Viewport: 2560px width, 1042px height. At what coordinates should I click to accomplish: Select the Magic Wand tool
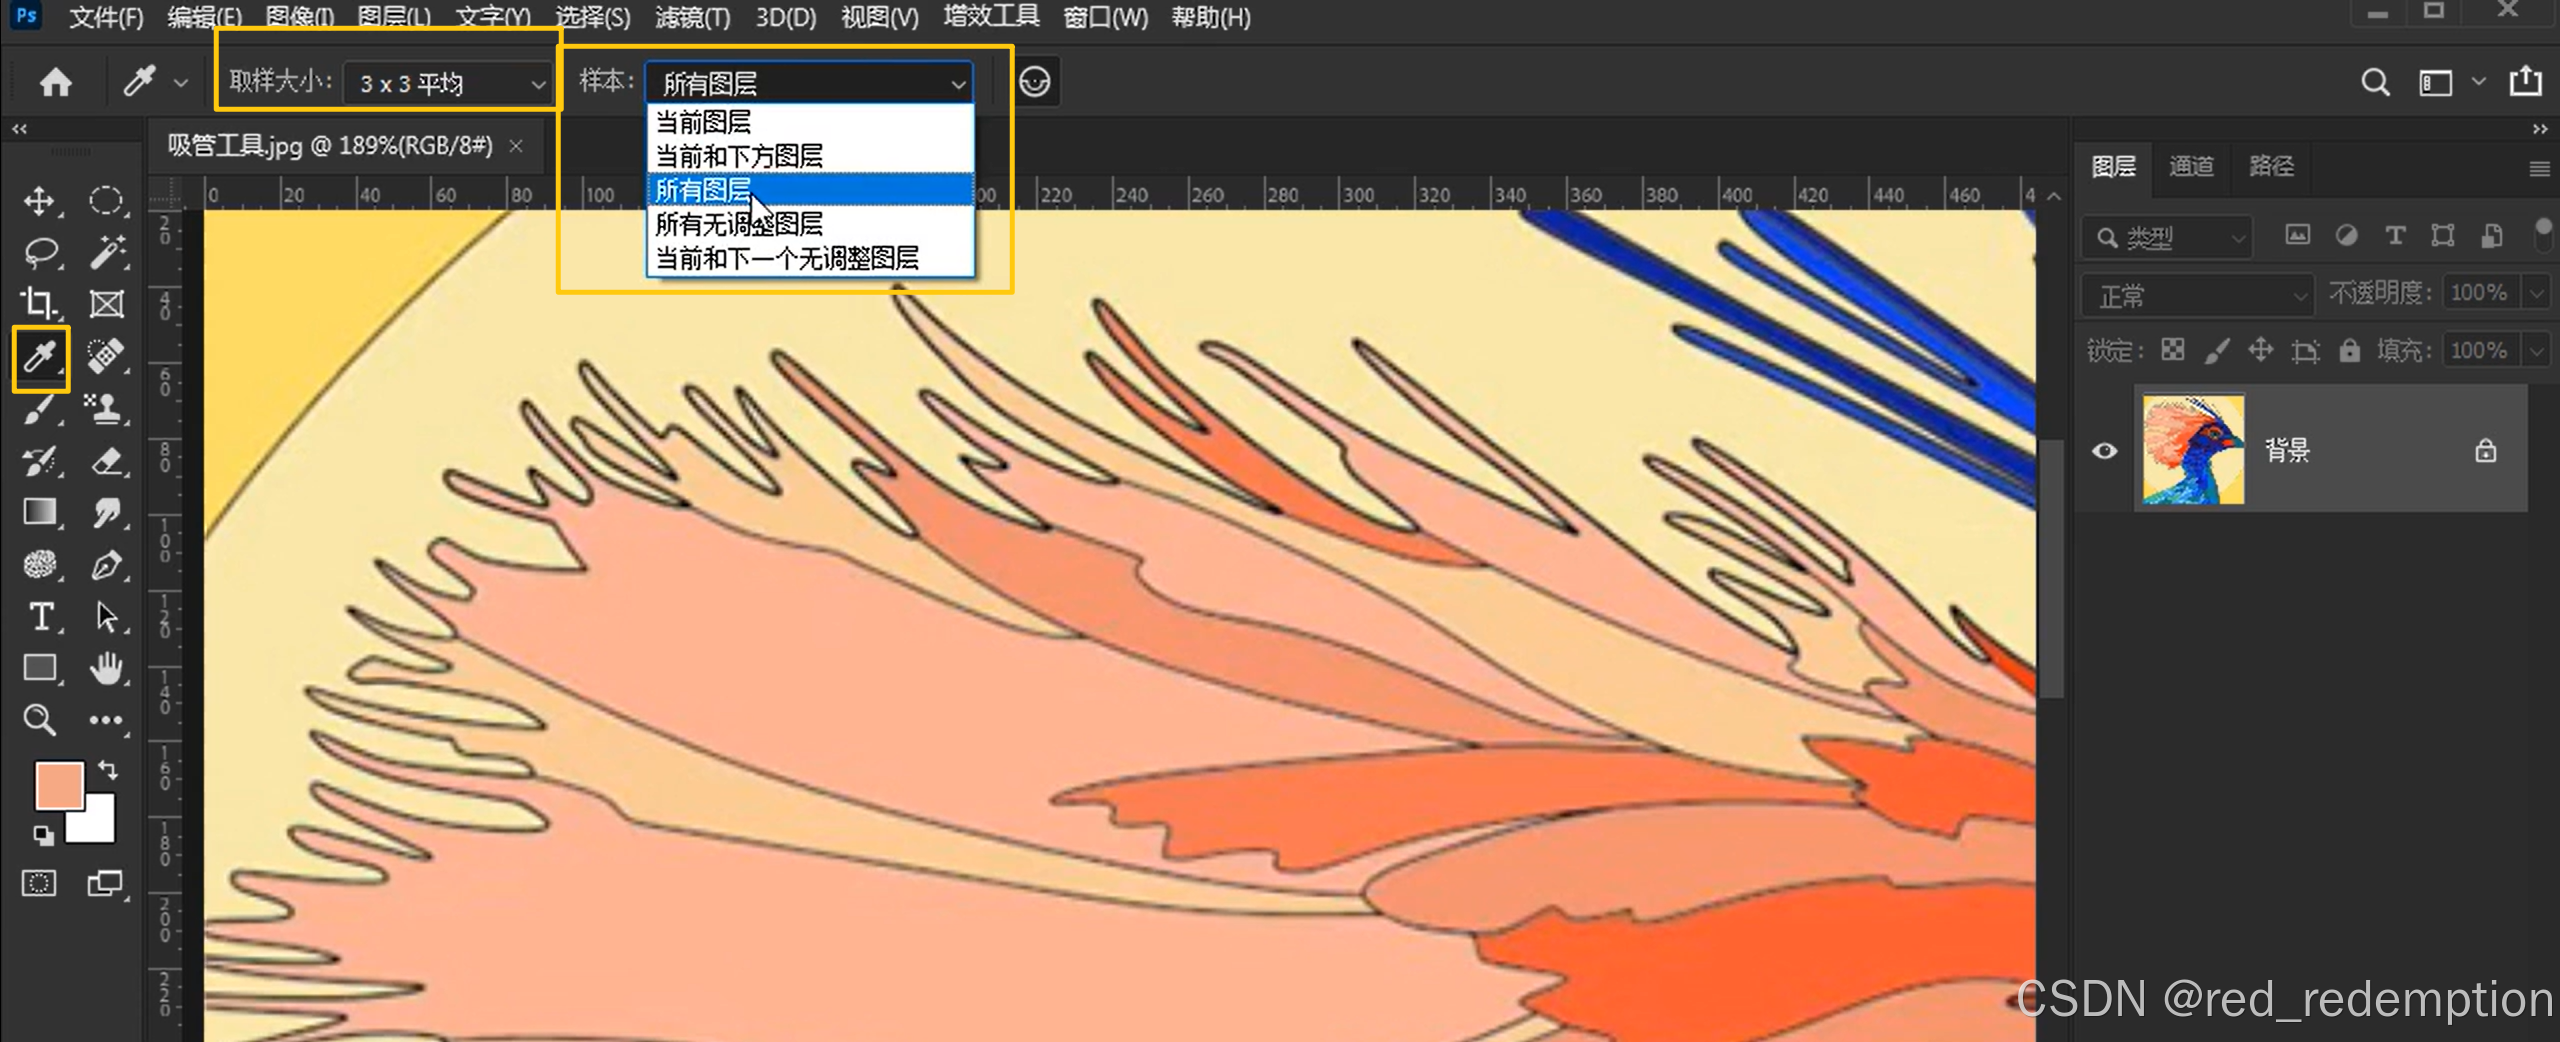tap(106, 253)
